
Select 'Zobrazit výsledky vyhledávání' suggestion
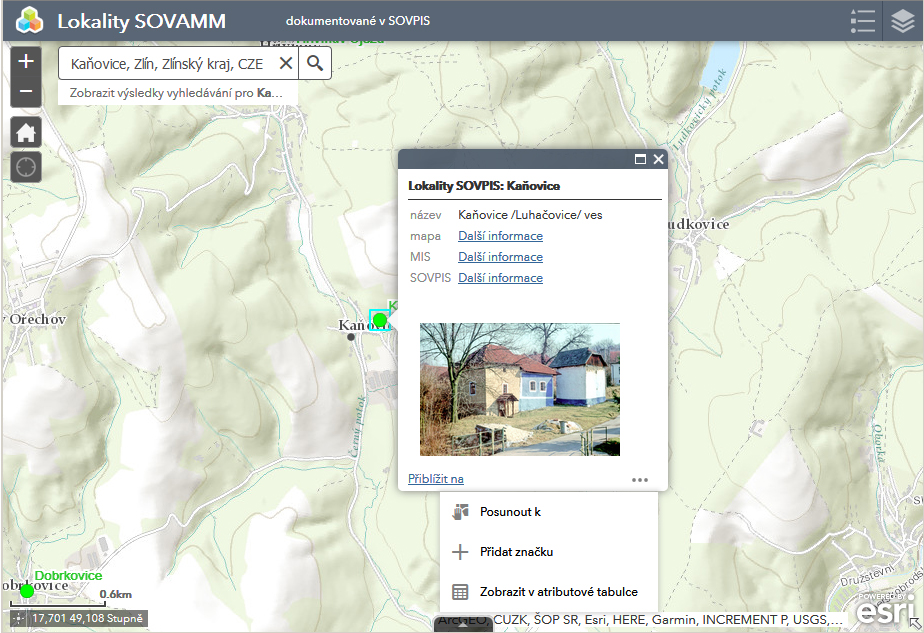177,93
